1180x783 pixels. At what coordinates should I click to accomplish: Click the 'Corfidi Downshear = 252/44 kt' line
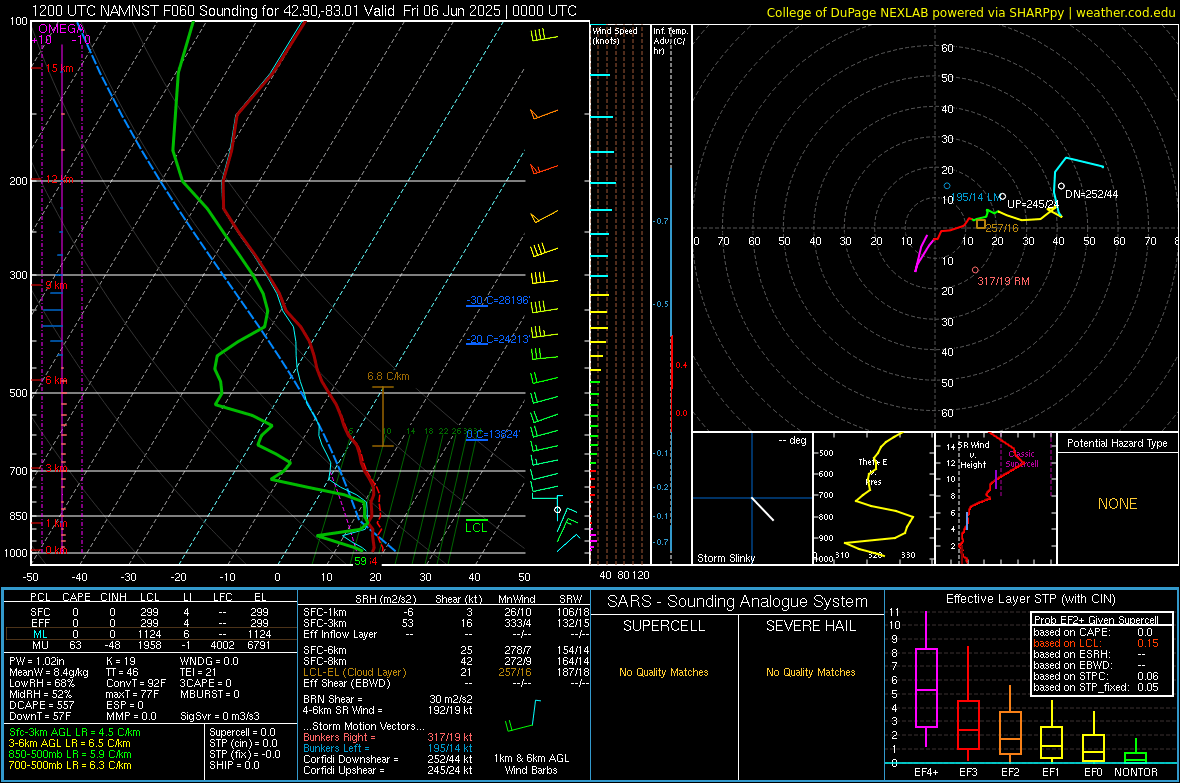click(x=388, y=759)
